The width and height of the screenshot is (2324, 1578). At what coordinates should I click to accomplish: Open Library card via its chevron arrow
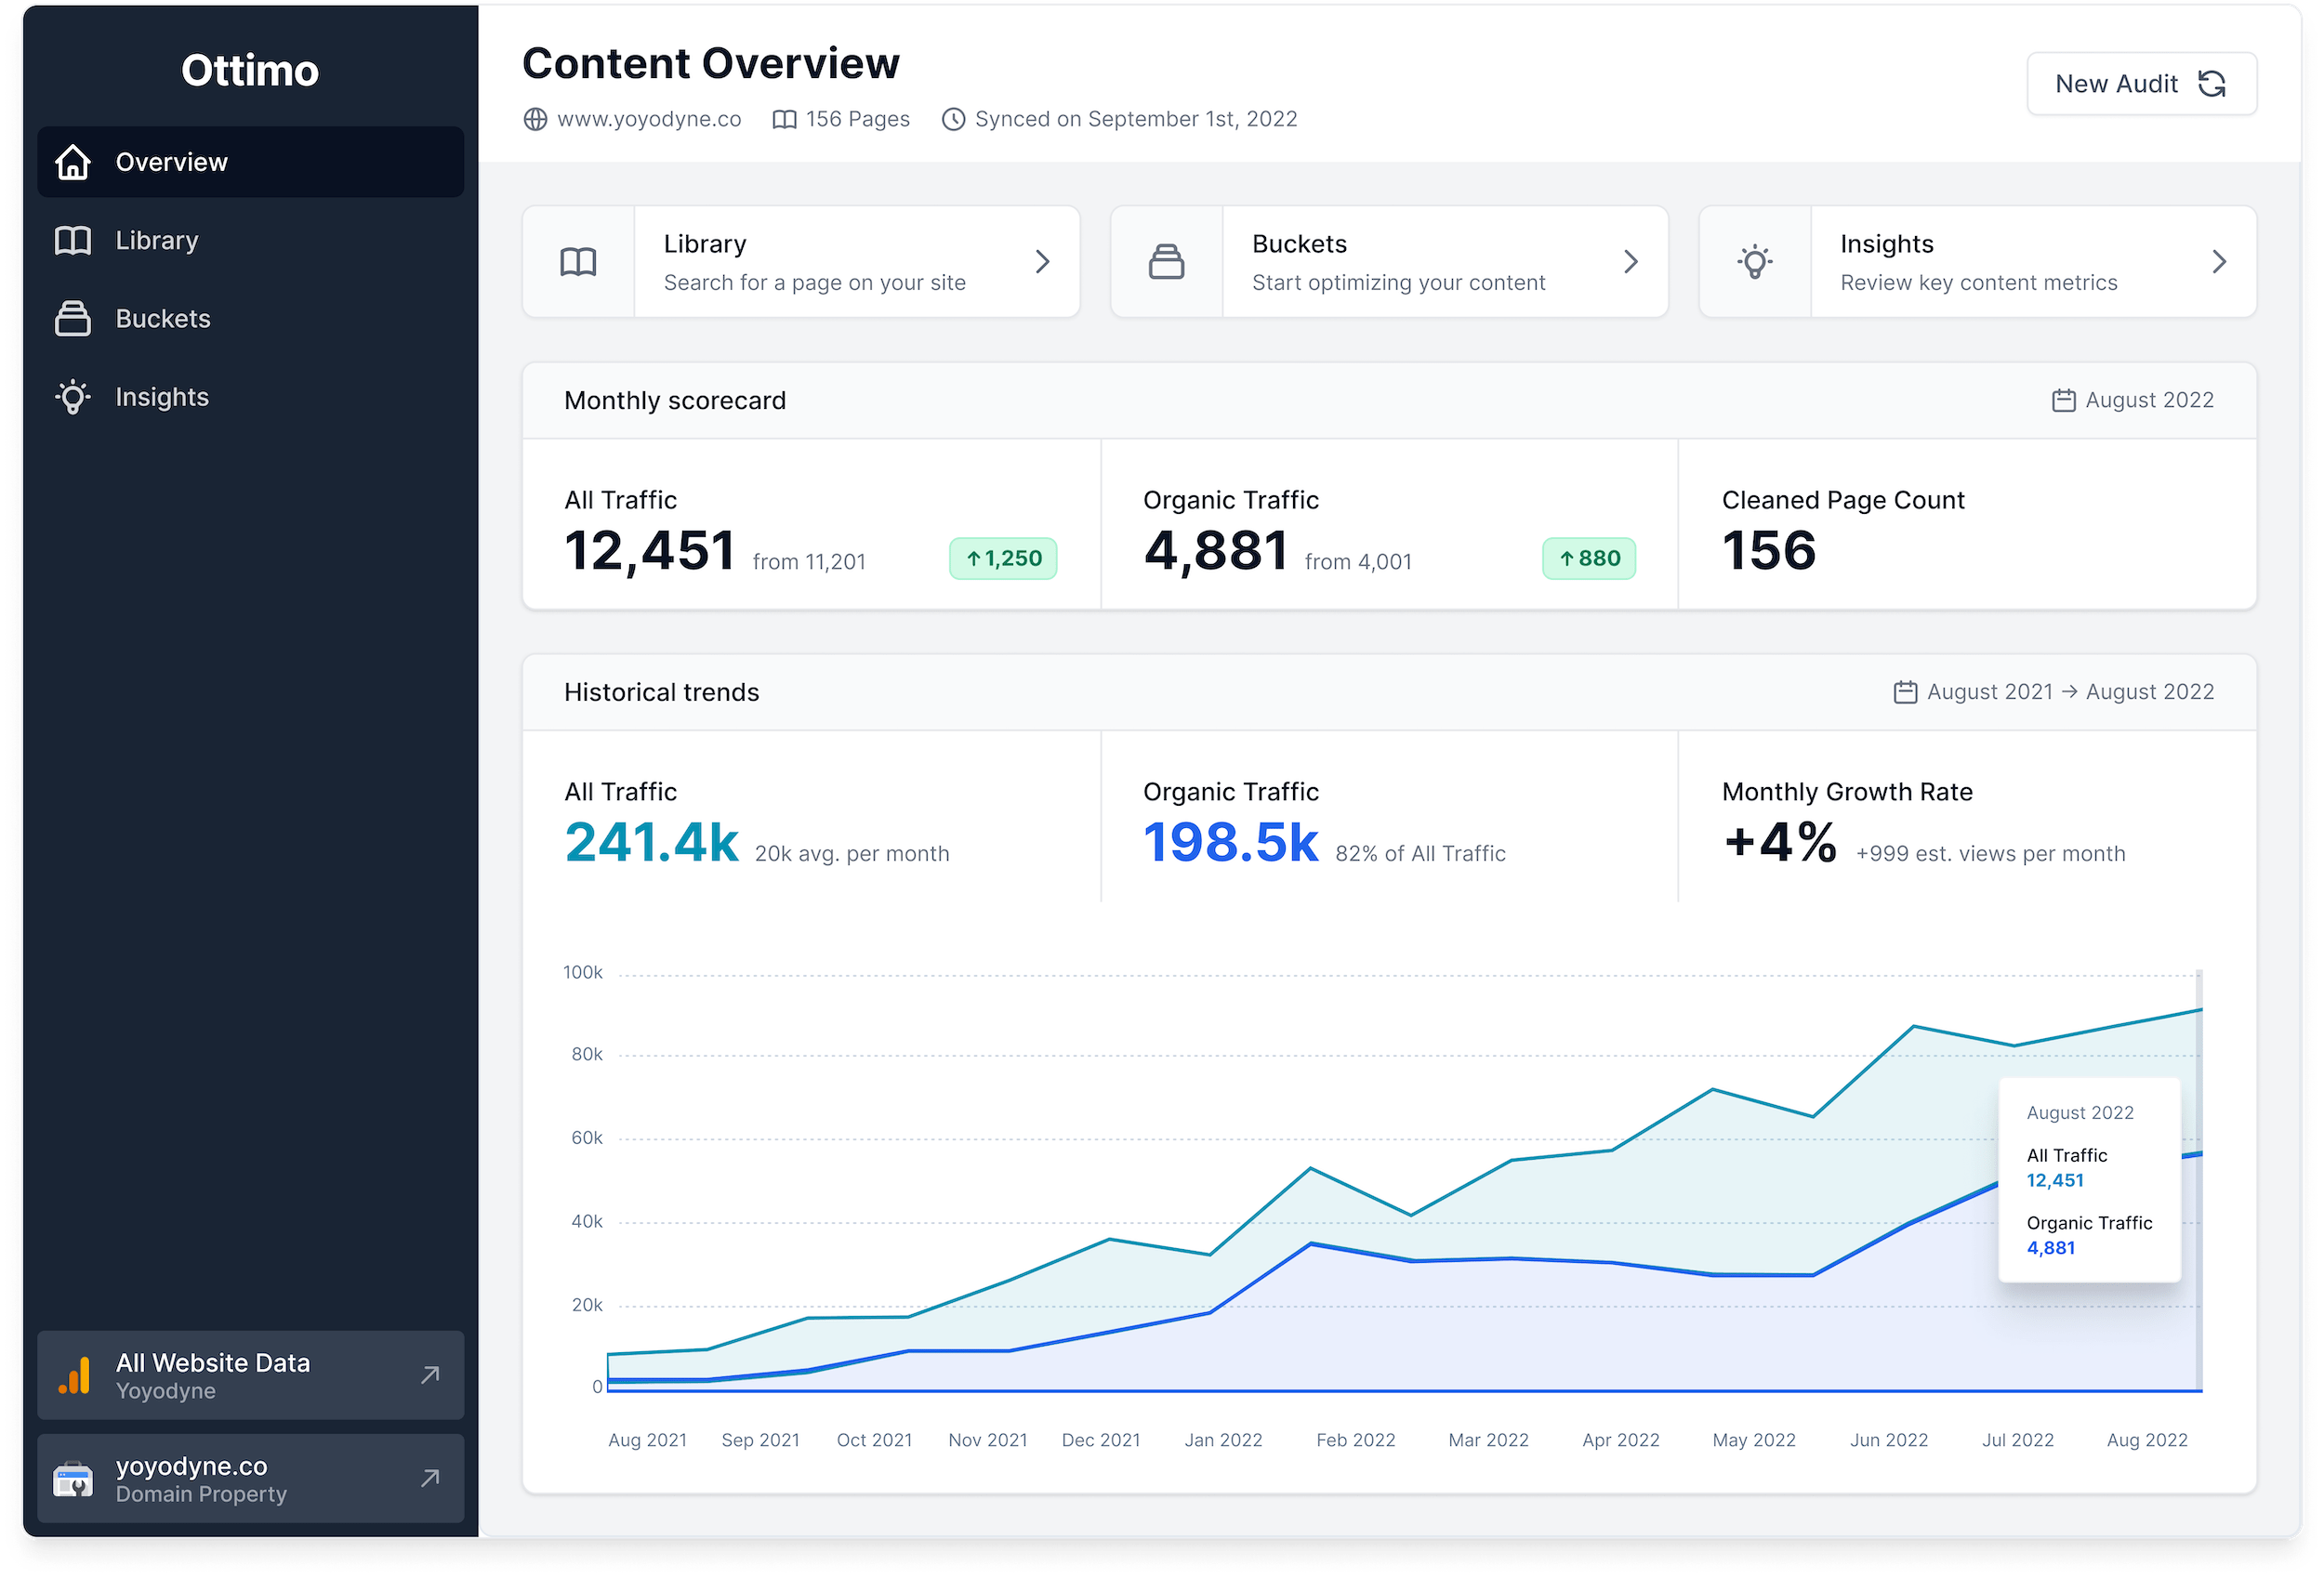tap(1042, 262)
